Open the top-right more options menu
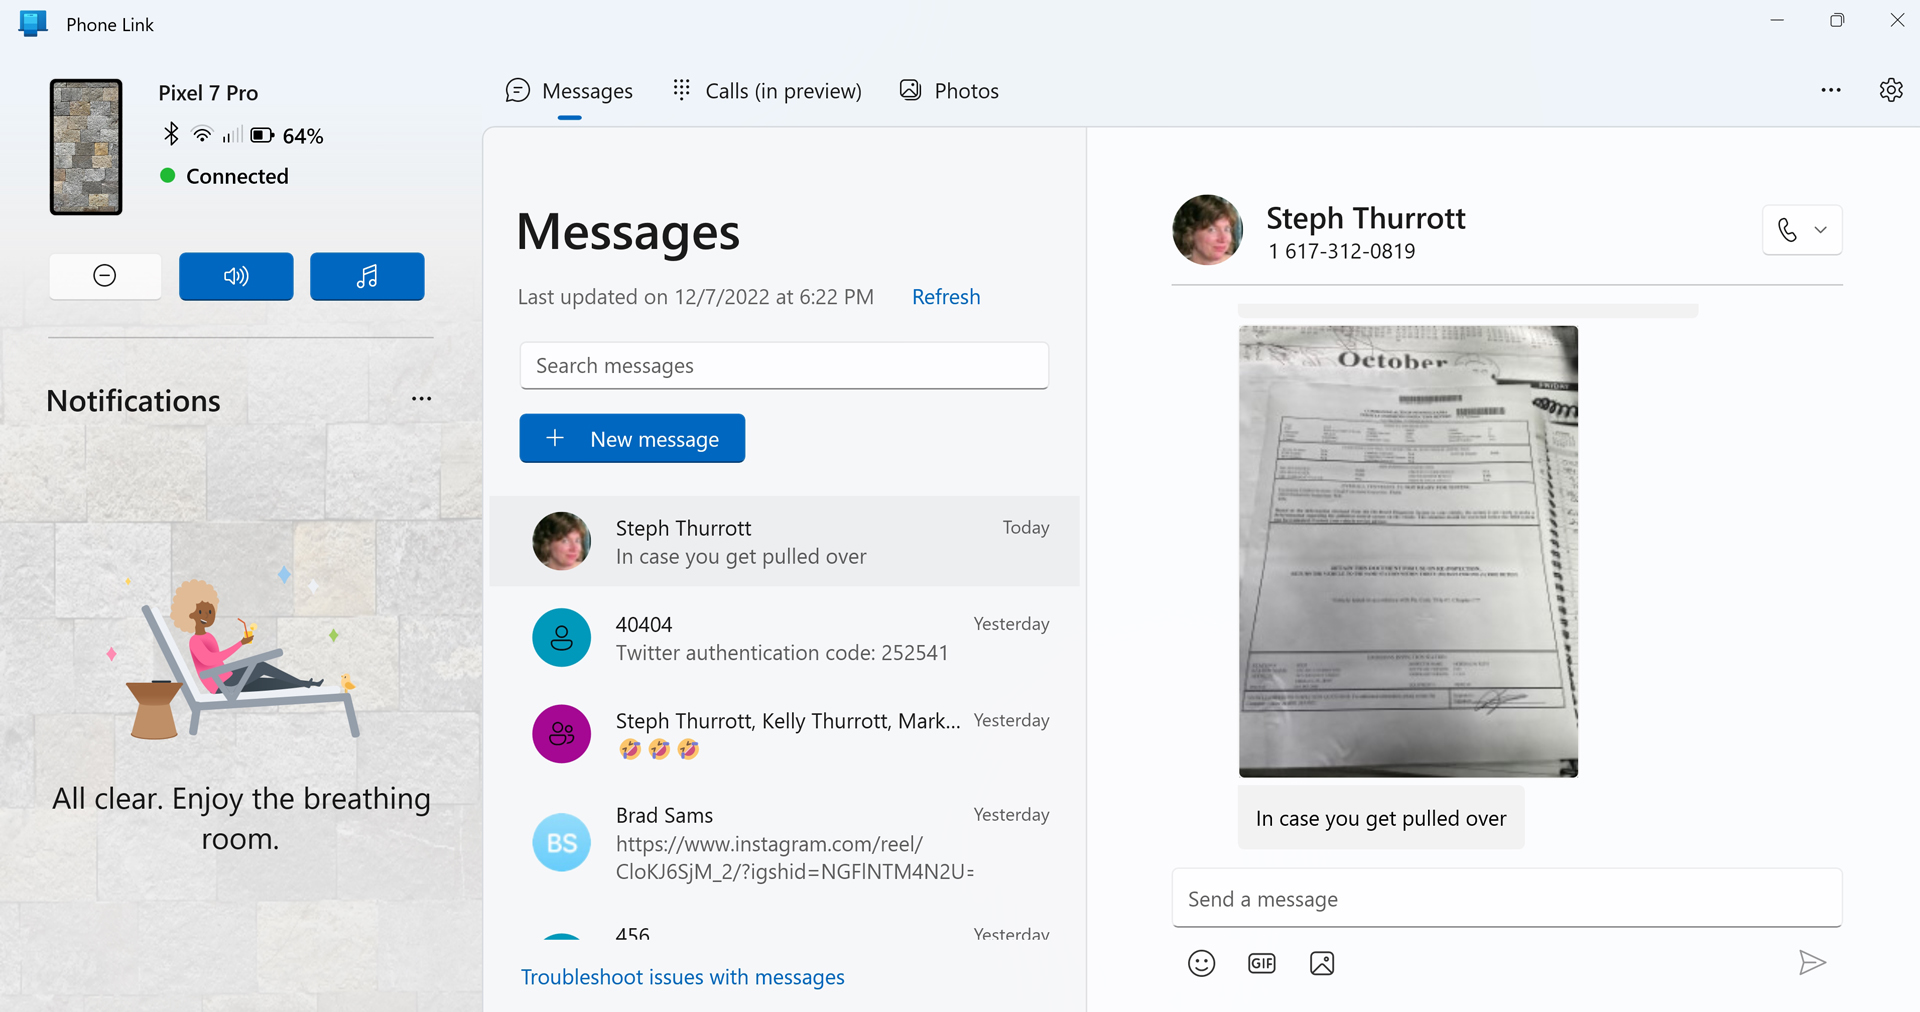 pyautogui.click(x=1831, y=90)
